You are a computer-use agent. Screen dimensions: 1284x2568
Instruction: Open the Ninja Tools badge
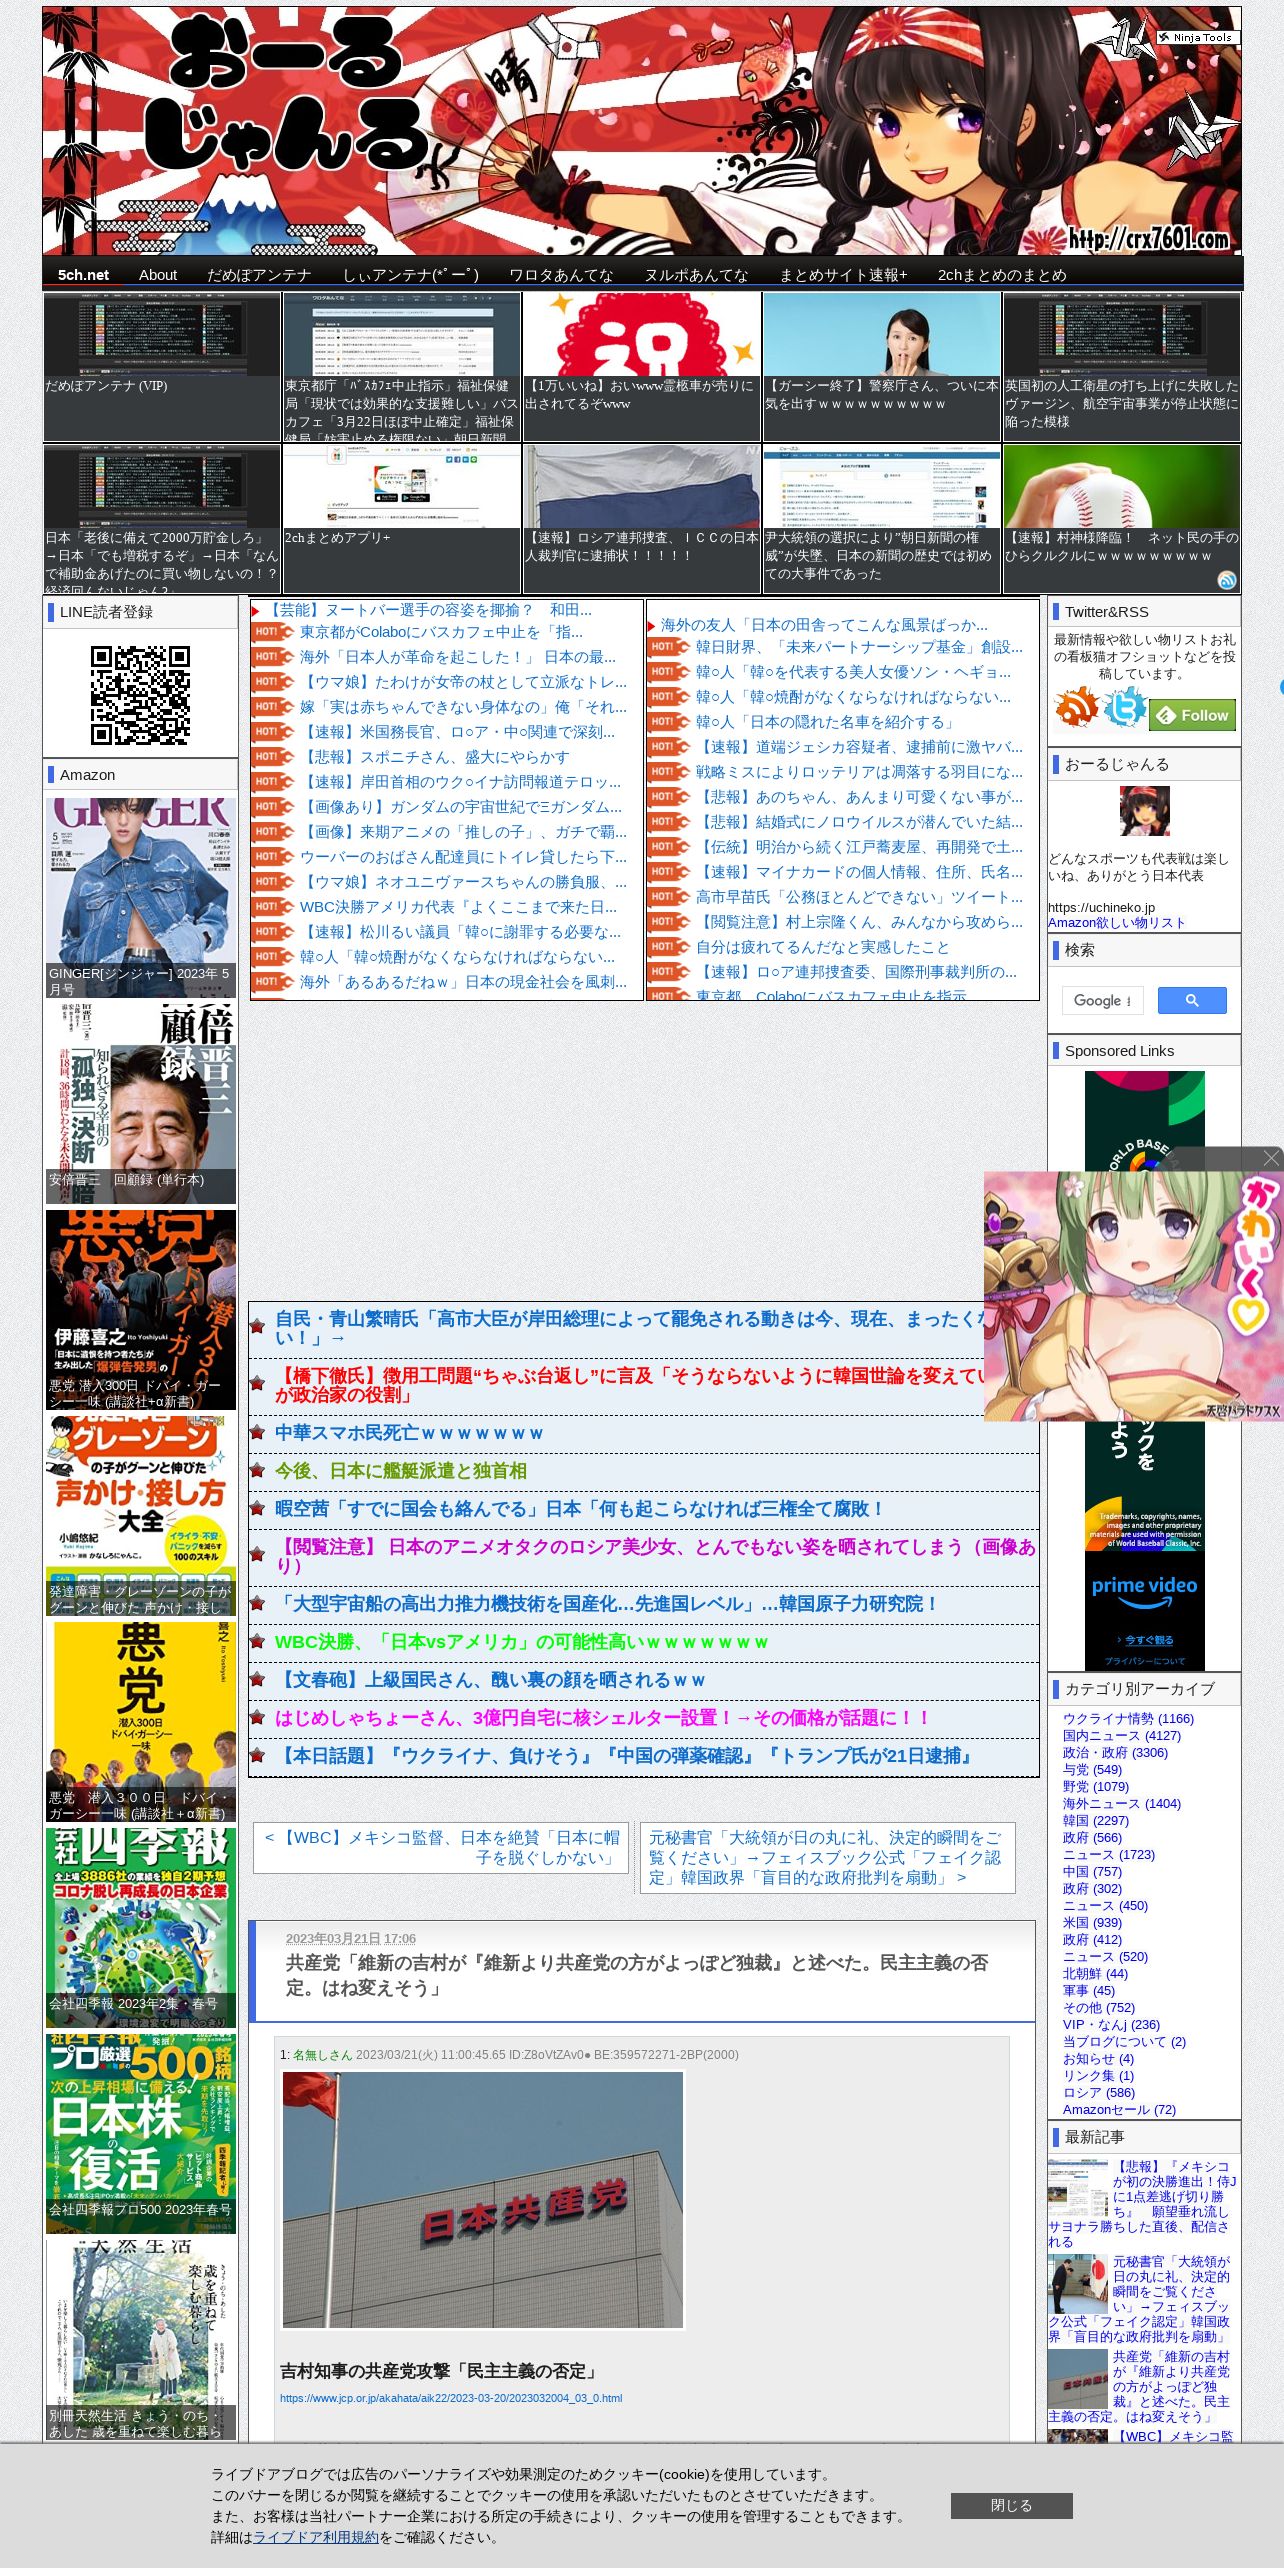(x=1198, y=37)
